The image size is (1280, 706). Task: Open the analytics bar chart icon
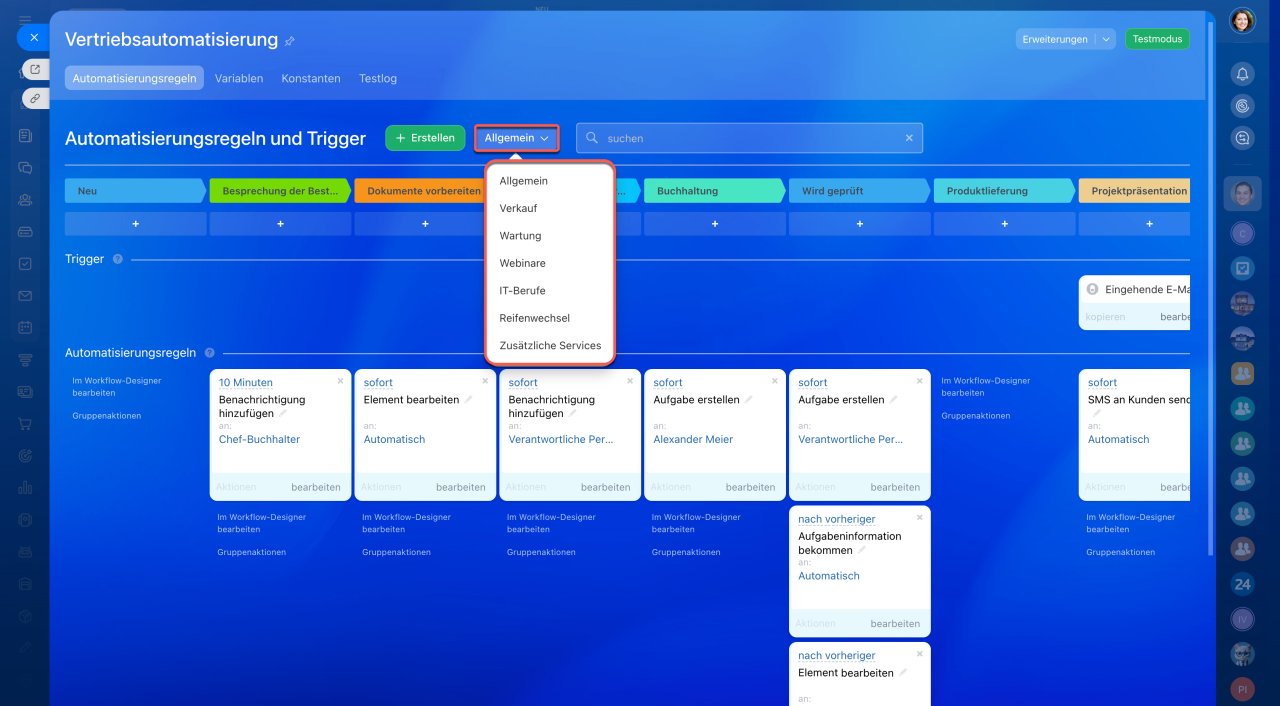pyautogui.click(x=25, y=488)
